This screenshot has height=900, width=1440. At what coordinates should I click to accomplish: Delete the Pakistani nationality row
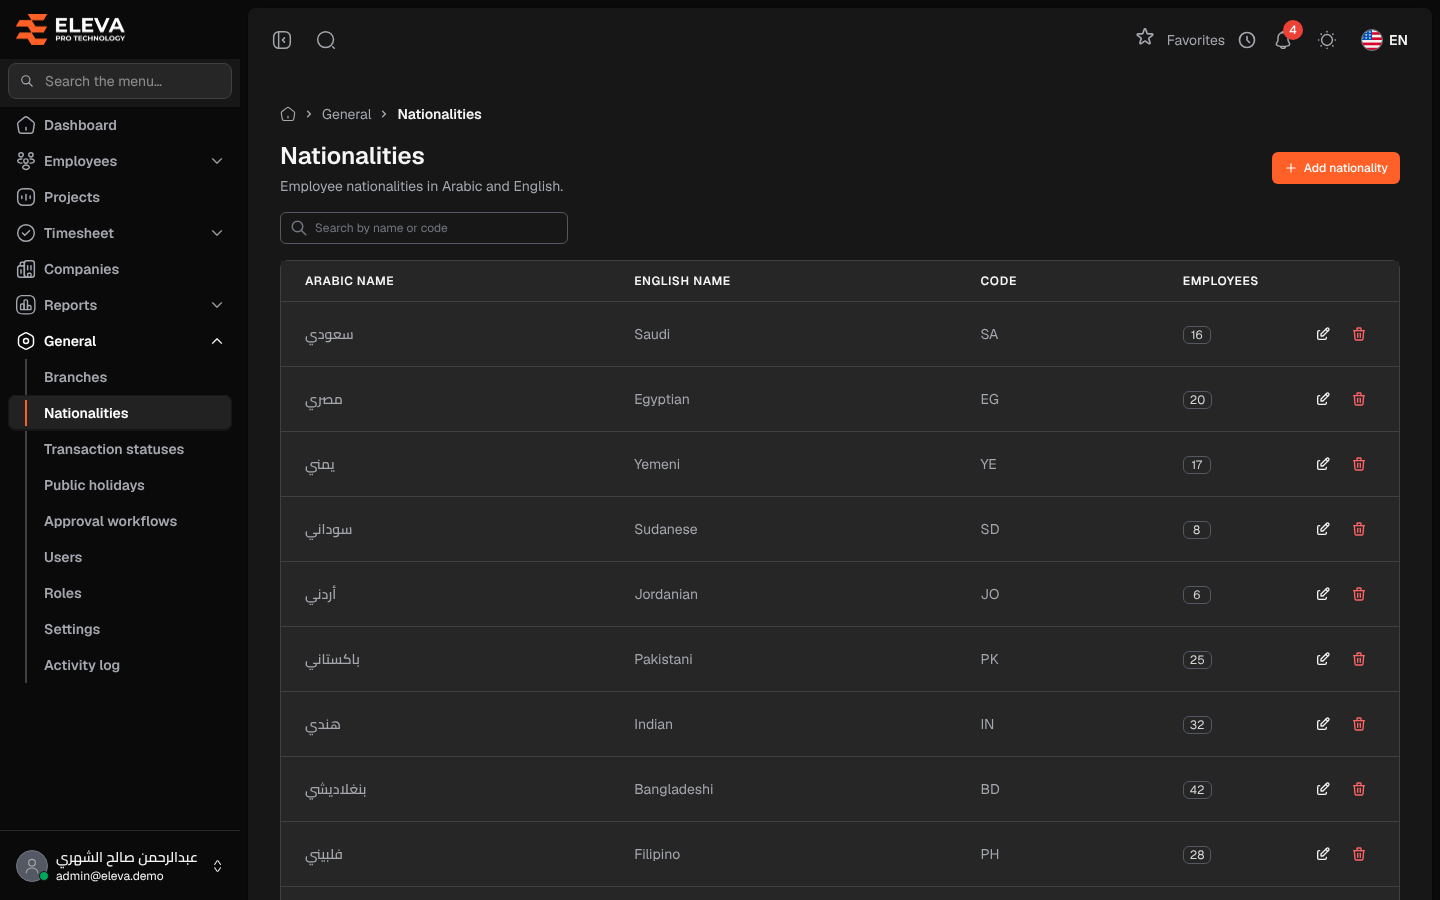click(1359, 659)
